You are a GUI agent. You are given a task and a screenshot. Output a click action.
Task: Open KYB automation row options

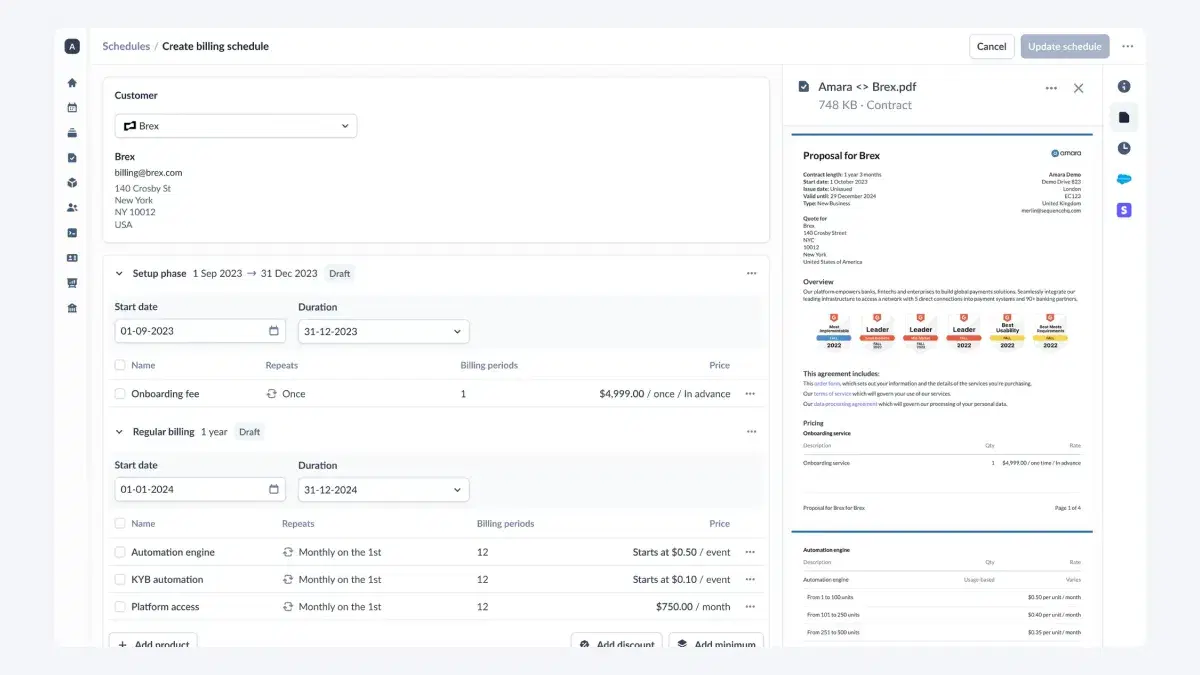[750, 579]
